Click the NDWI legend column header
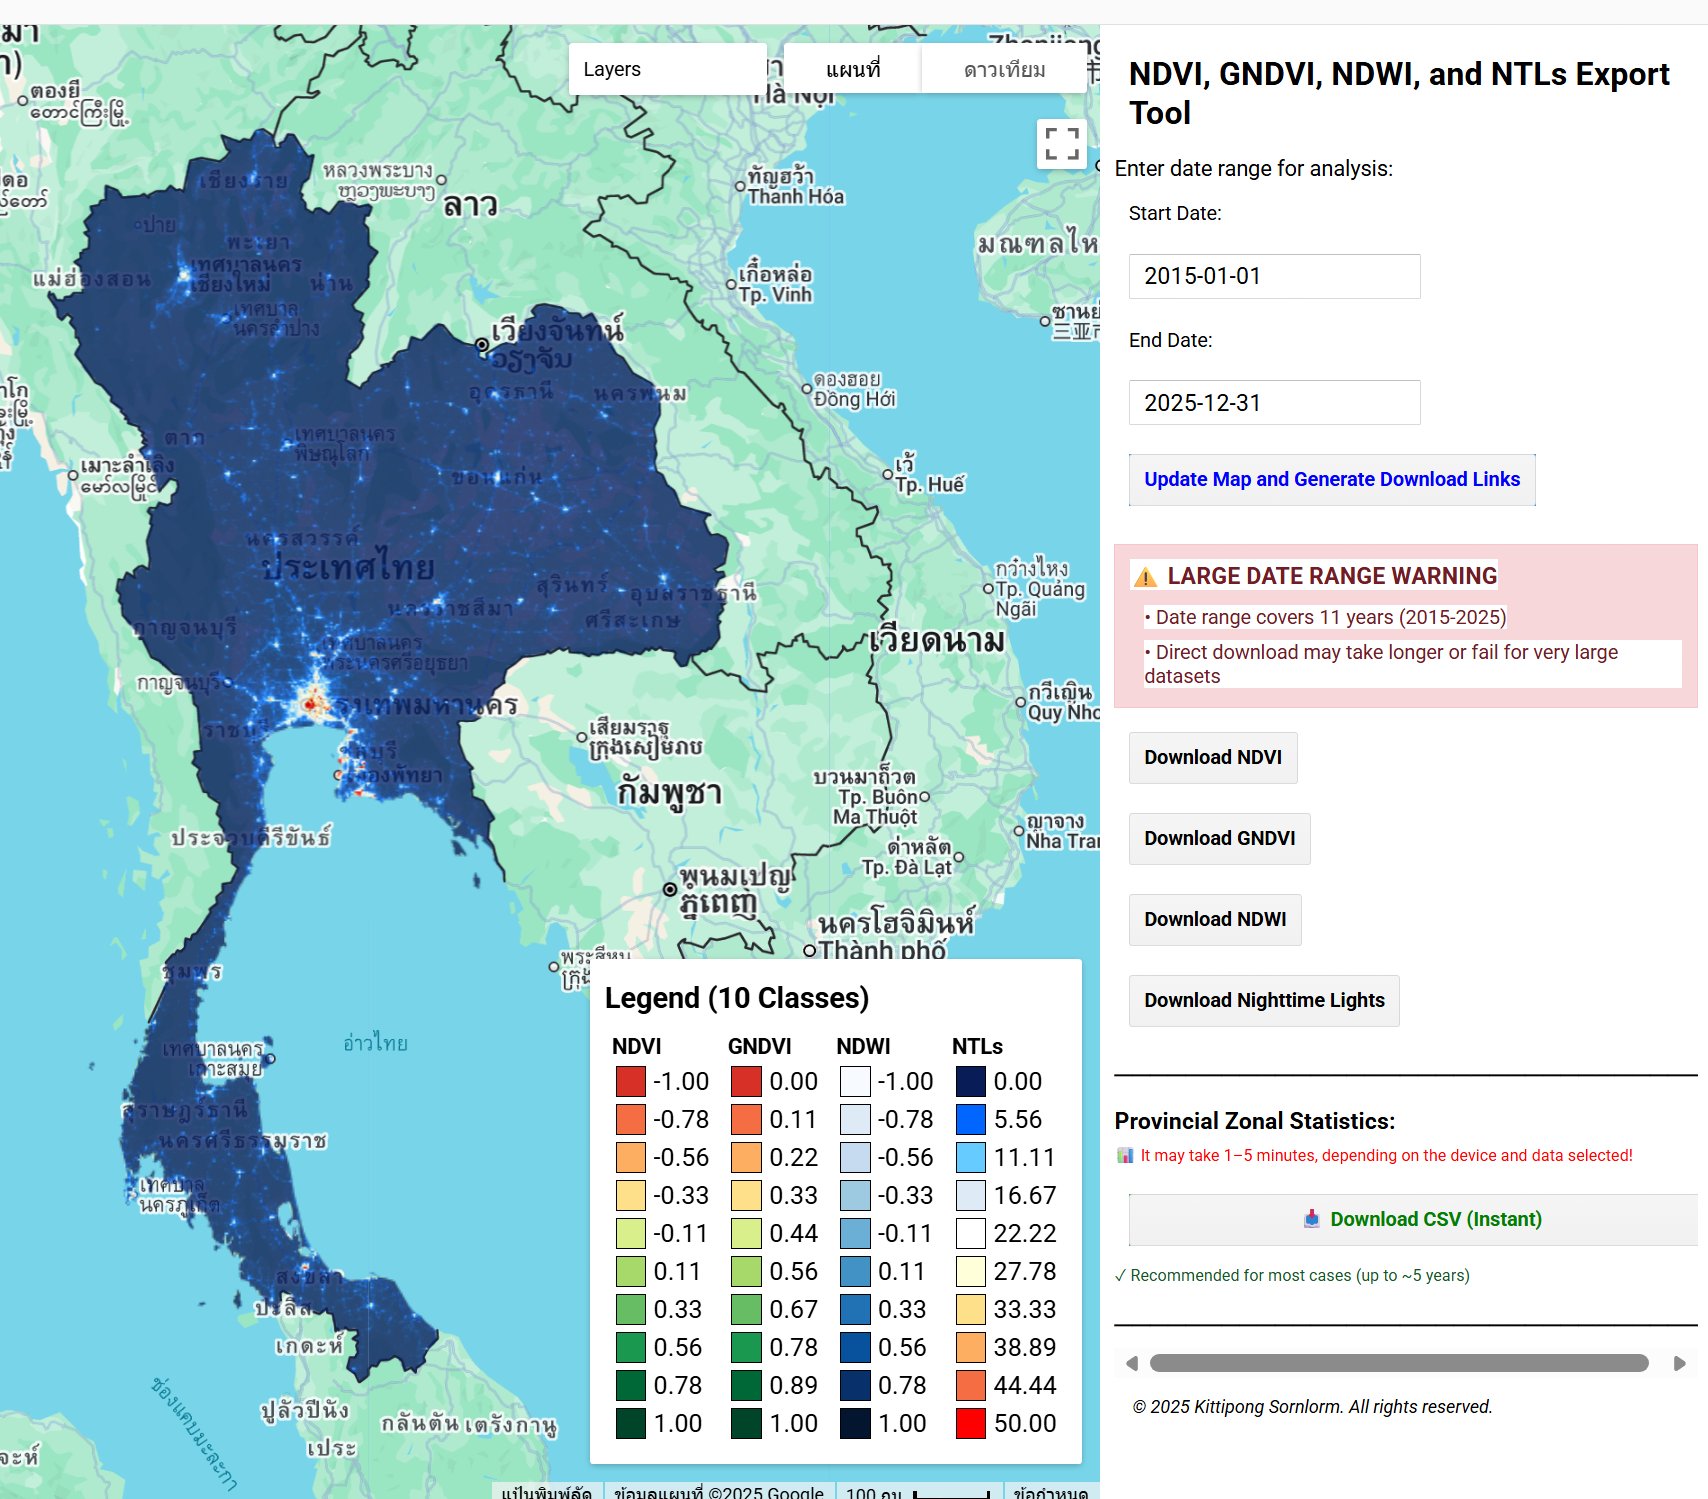The width and height of the screenshot is (1708, 1499). tap(864, 1047)
